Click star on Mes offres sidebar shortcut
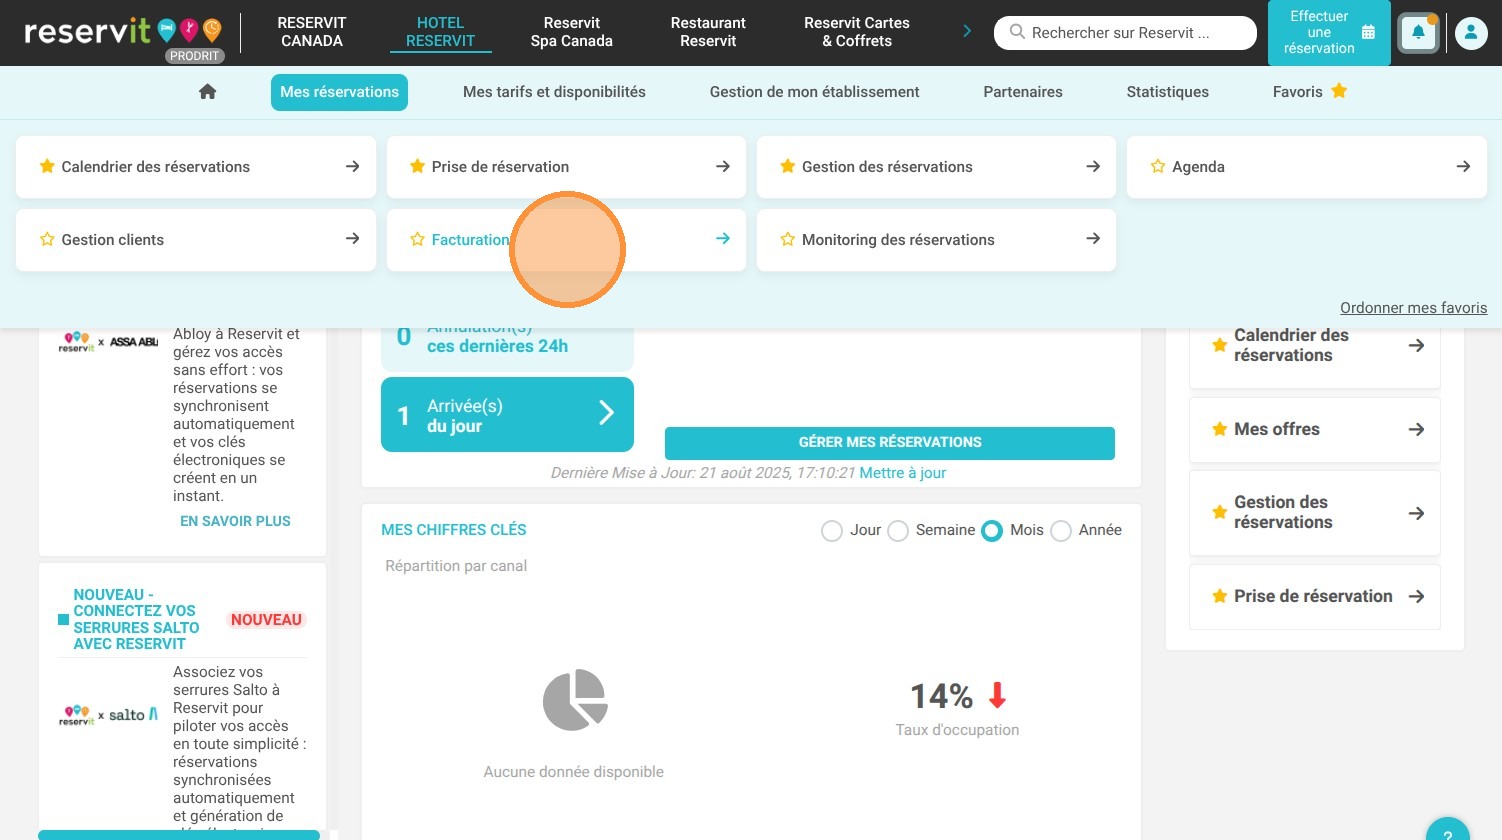This screenshot has height=840, width=1502. (1219, 429)
